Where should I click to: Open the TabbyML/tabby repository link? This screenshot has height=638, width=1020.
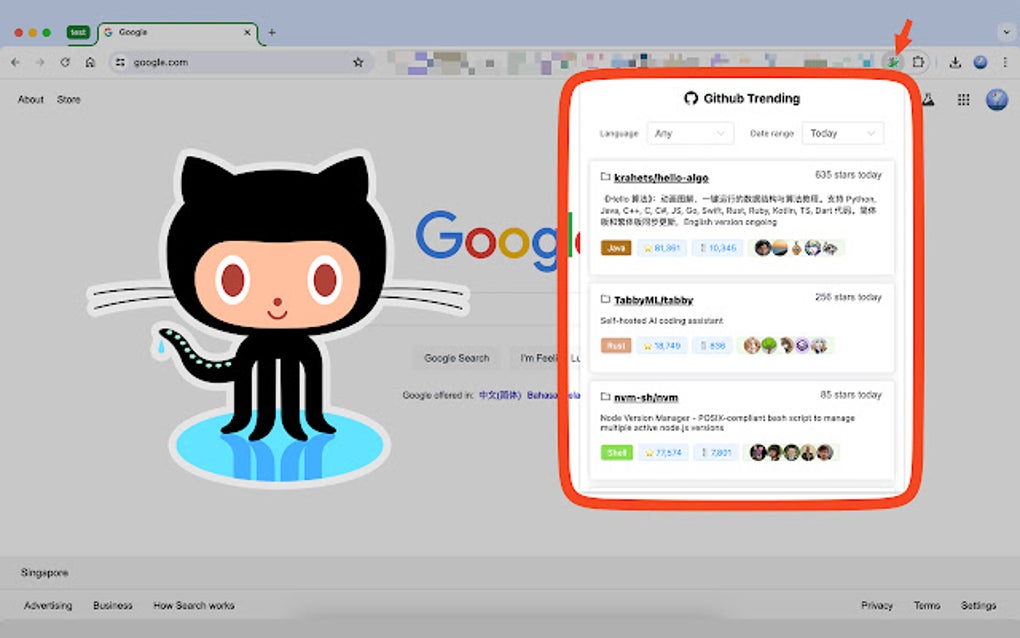(x=653, y=300)
